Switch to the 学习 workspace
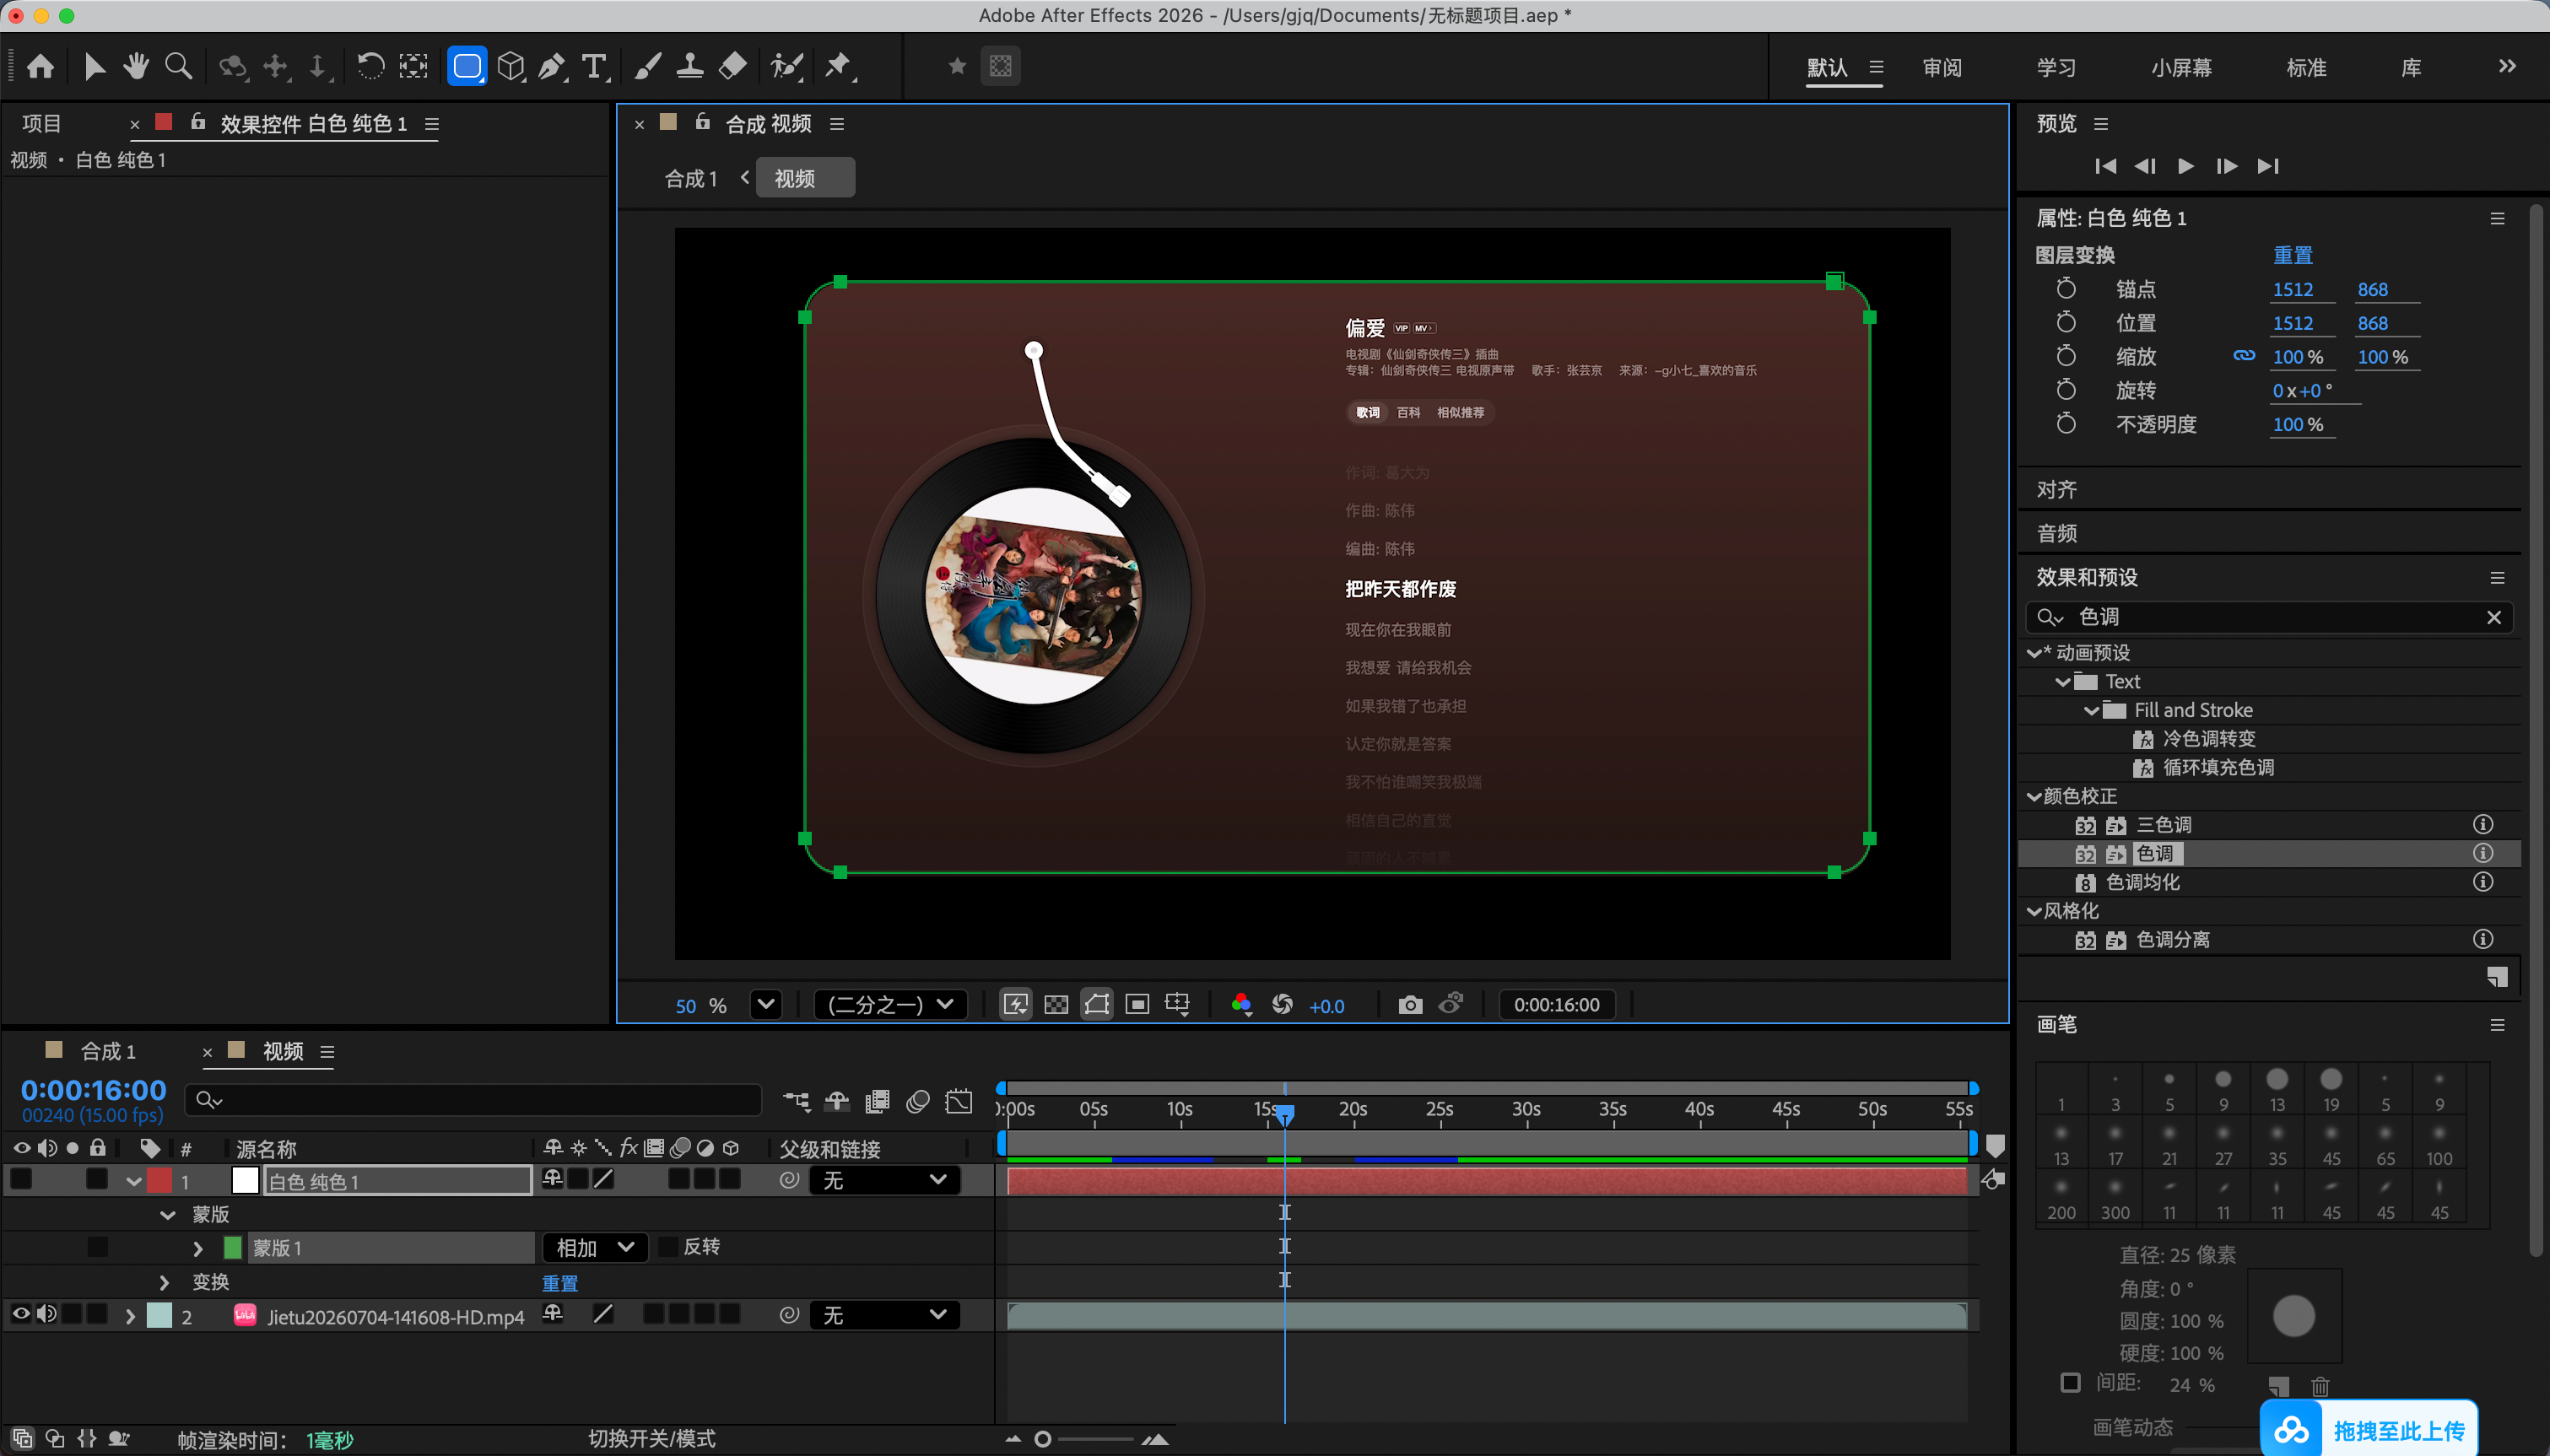 click(x=2056, y=68)
